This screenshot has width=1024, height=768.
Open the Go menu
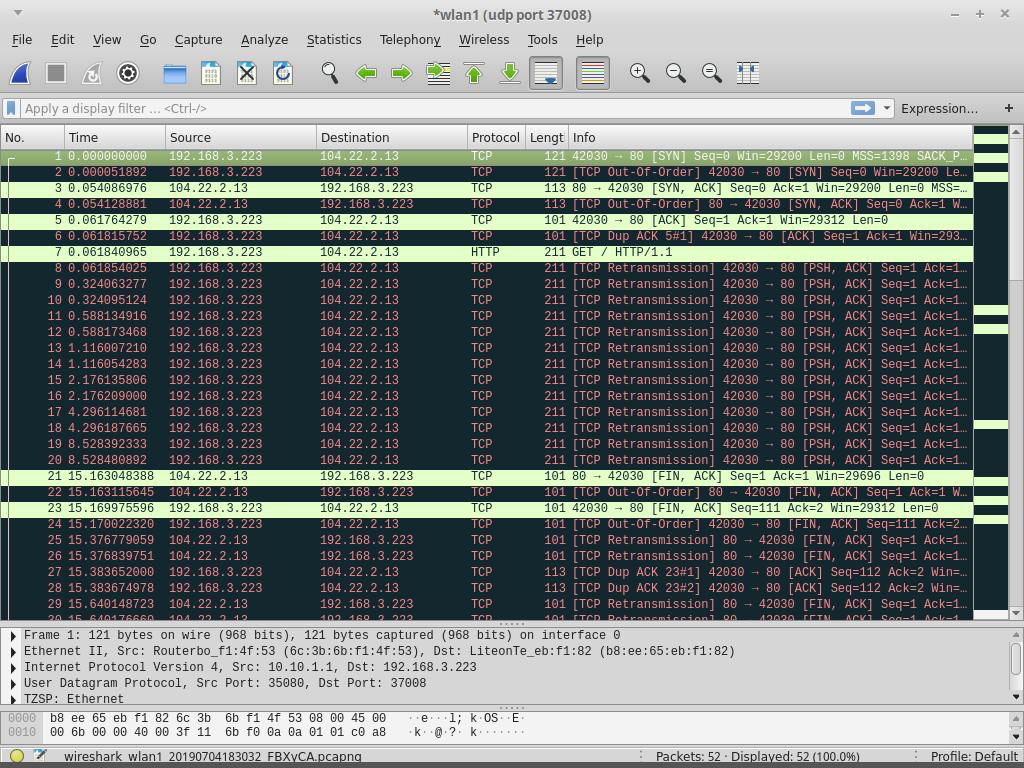(x=148, y=40)
